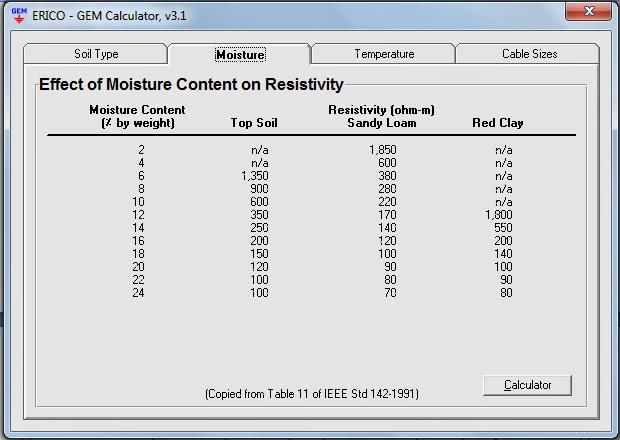Image resolution: width=620 pixels, height=440 pixels.
Task: Select the Moisture tab
Action: (240, 54)
